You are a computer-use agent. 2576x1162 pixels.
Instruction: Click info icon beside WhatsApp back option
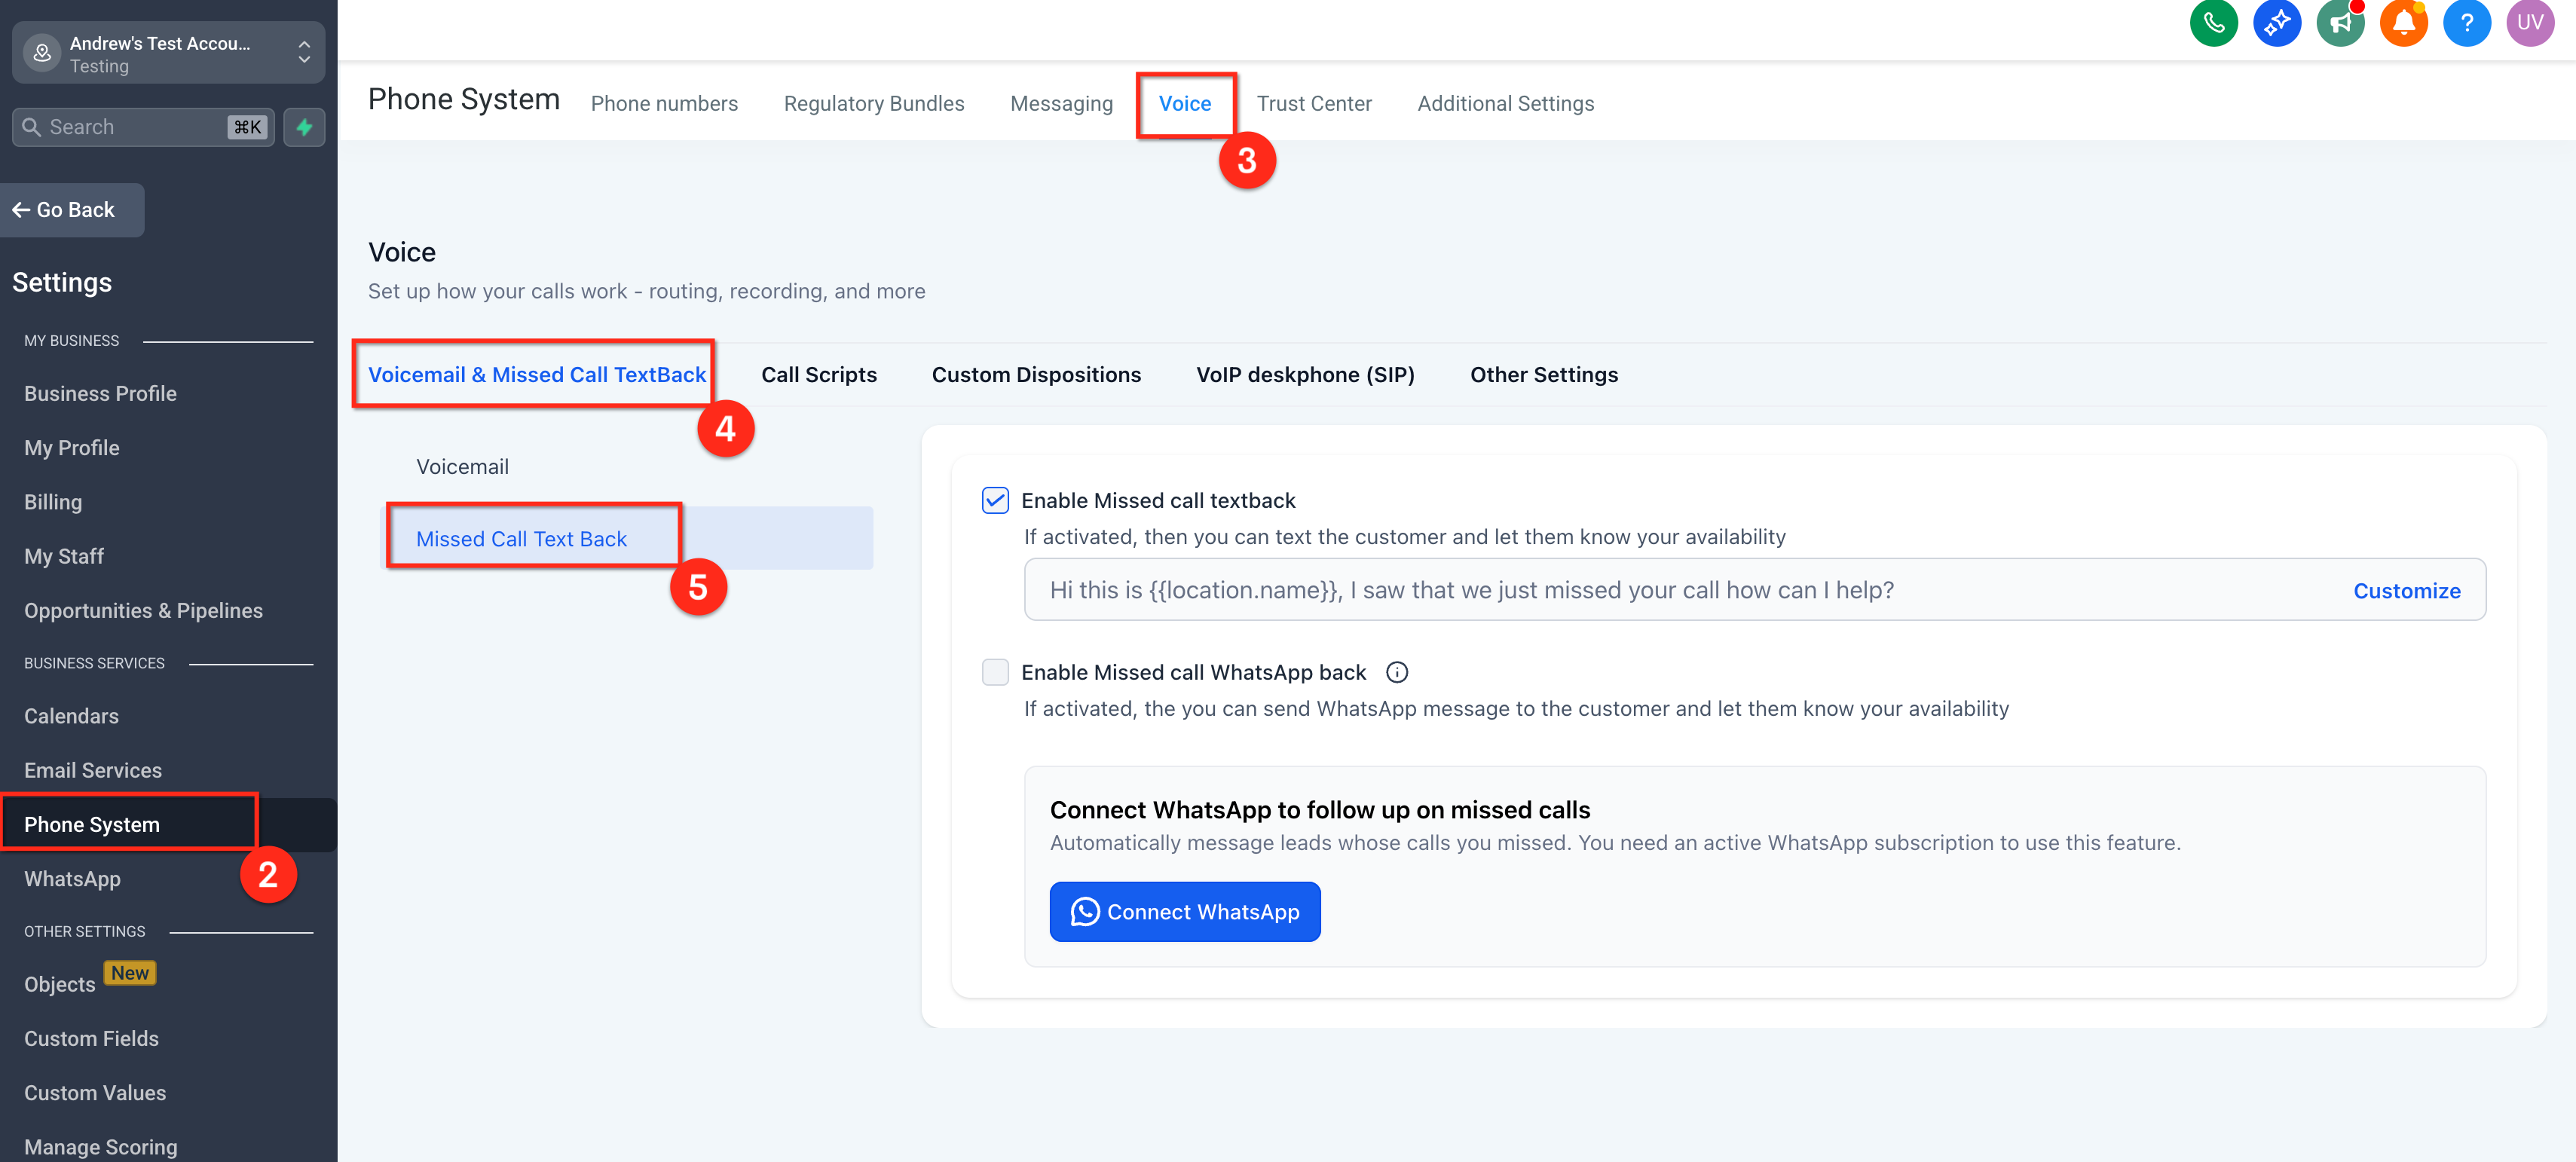(1397, 672)
